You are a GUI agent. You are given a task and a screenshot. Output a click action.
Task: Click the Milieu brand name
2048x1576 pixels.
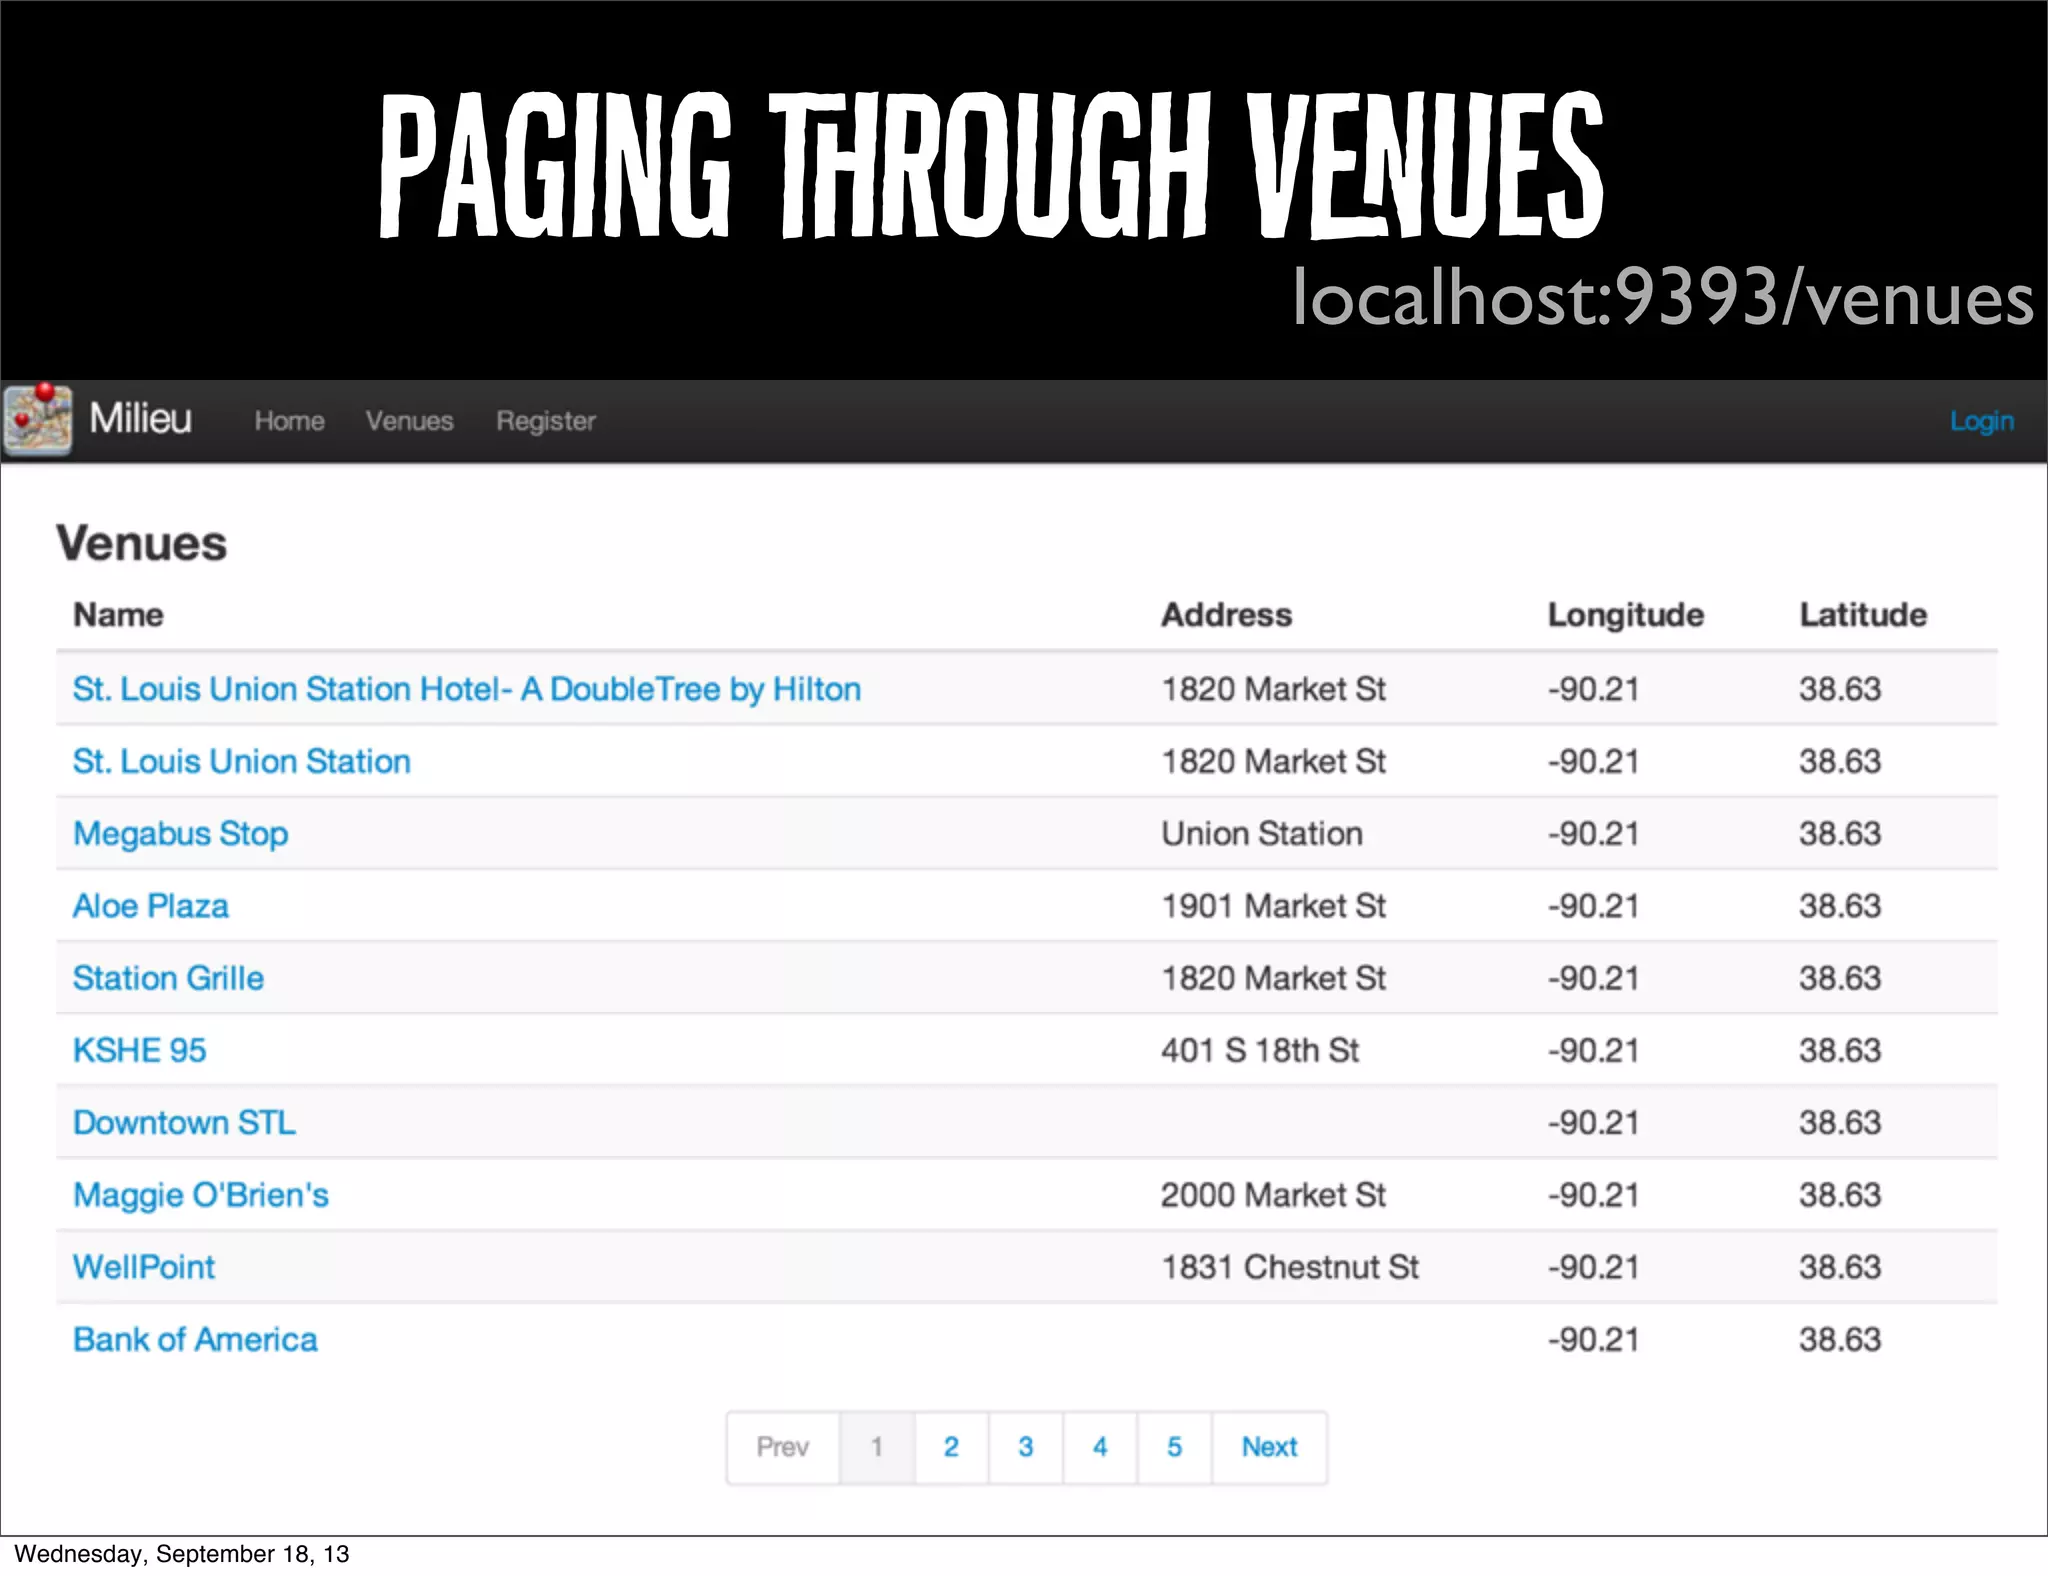pos(140,419)
